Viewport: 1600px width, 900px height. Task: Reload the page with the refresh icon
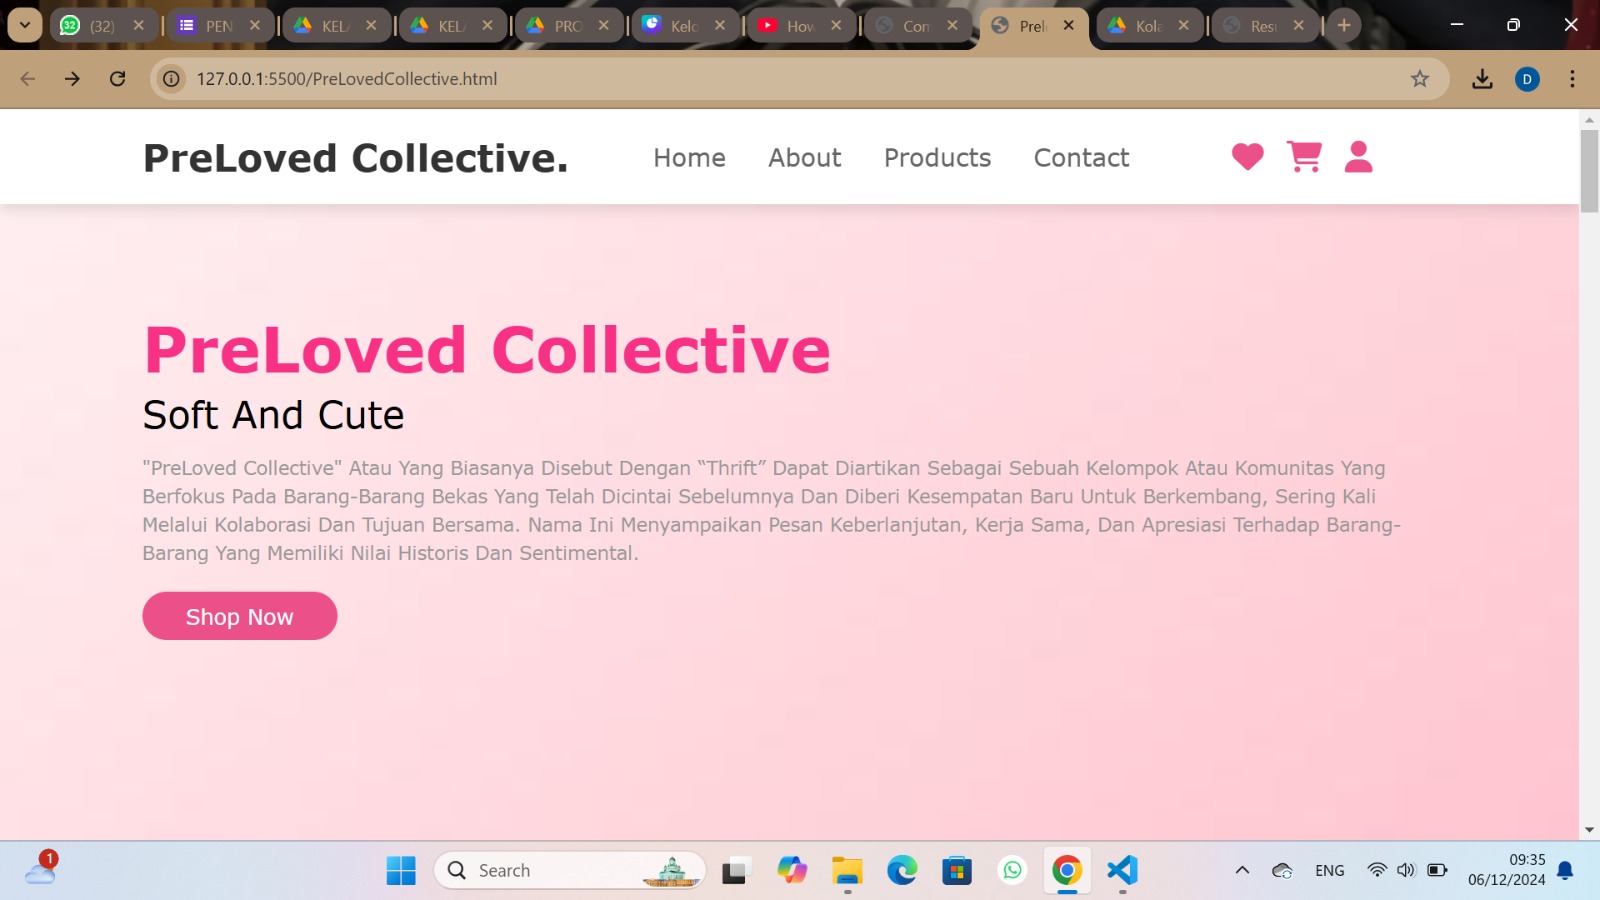(118, 79)
